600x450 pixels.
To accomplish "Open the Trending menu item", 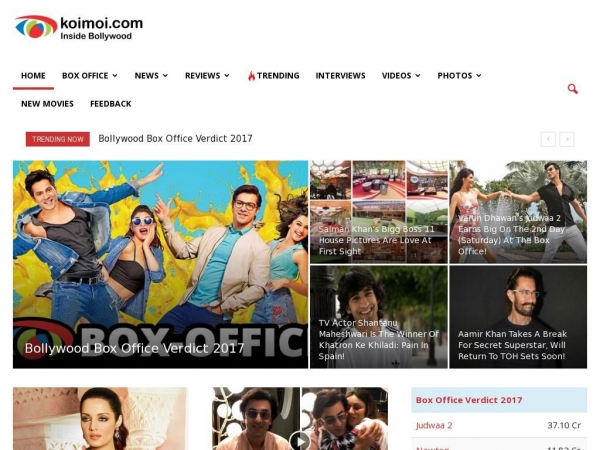I will 278,76.
